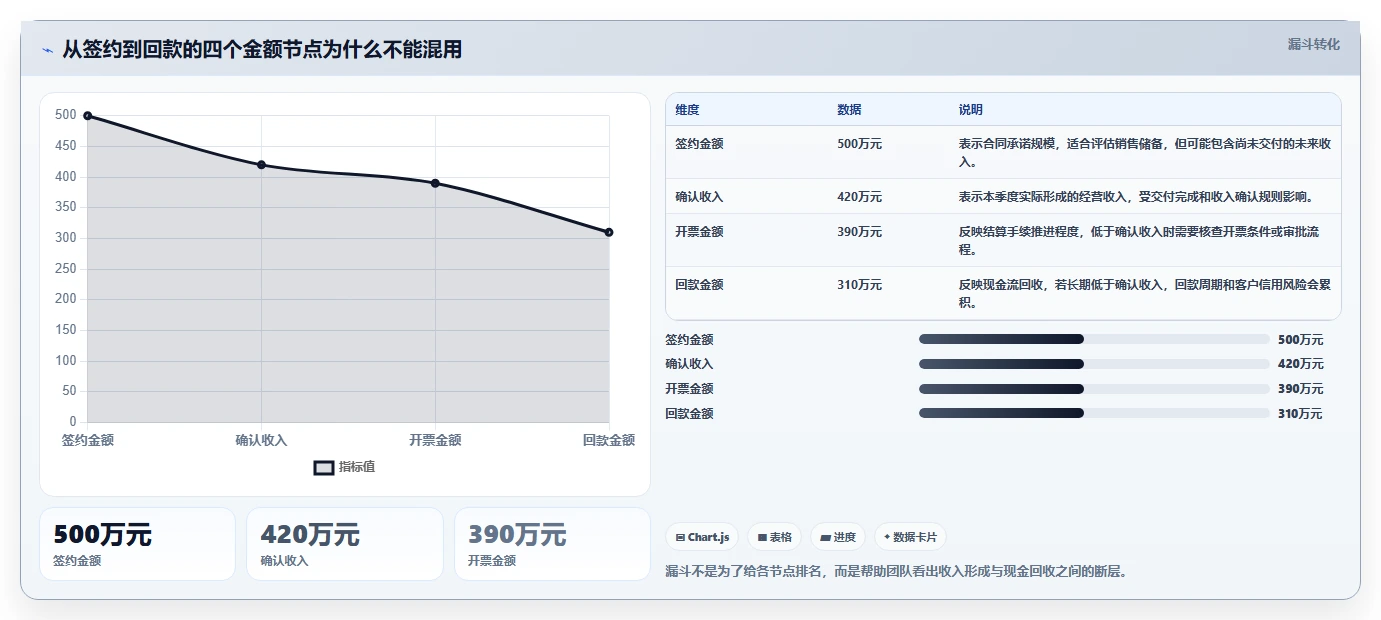This screenshot has height=620, width=1381.
Task: Click the 表格 chip
Action: [774, 537]
